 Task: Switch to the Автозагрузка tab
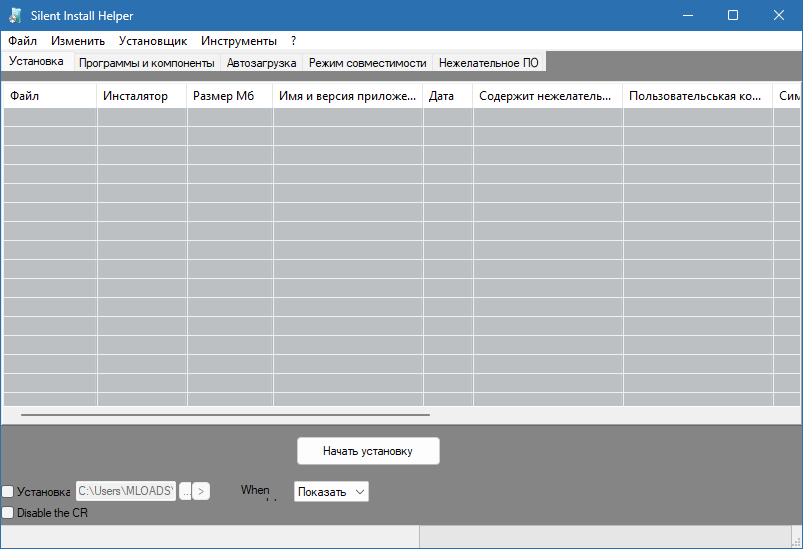(x=261, y=63)
